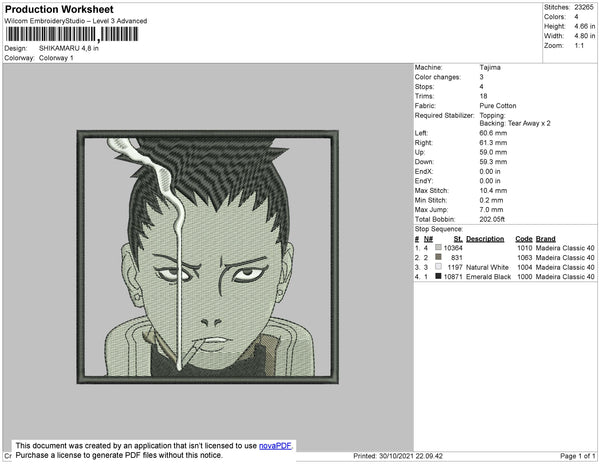
Task: Click the St. column header
Action: point(458,239)
